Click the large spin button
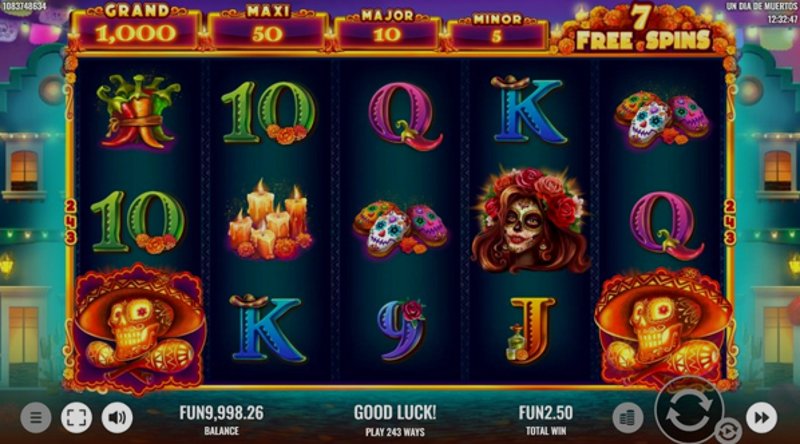 coord(689,410)
